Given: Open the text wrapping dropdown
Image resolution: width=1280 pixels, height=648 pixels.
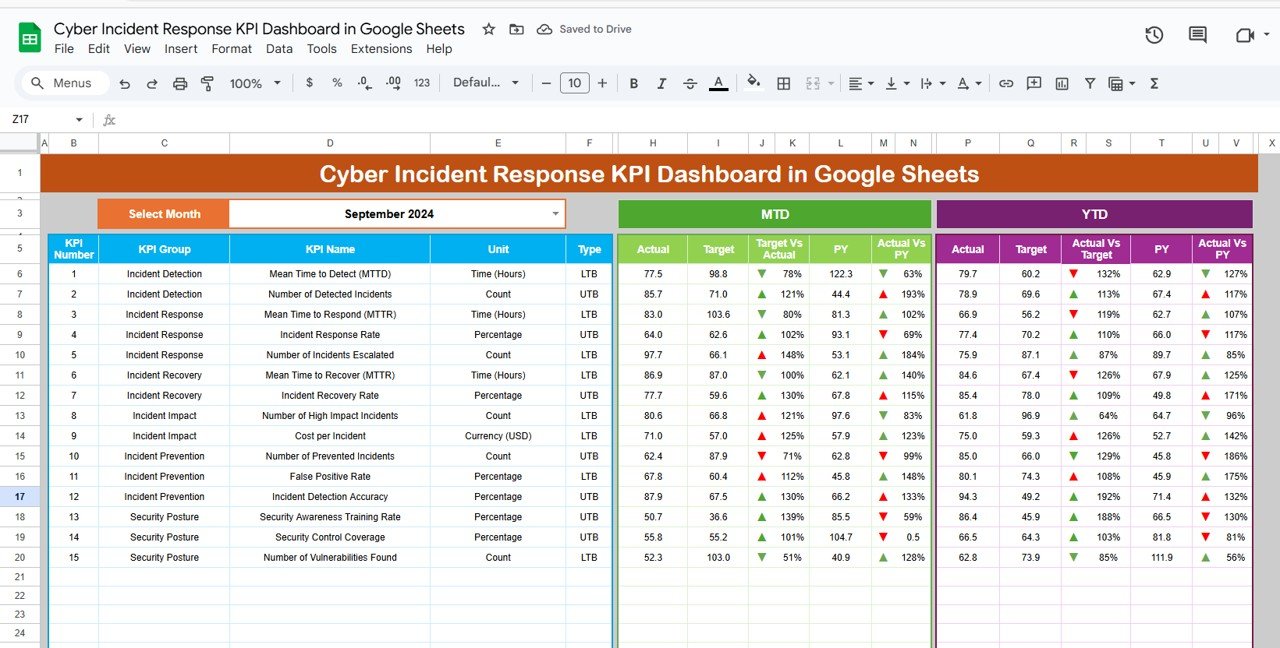Looking at the screenshot, I should pyautogui.click(x=931, y=83).
